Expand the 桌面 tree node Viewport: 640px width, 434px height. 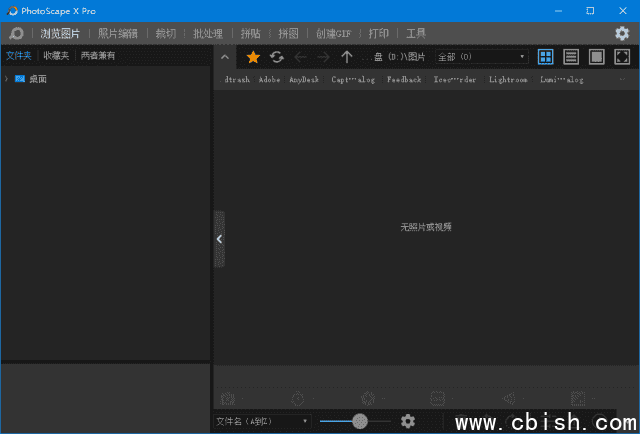(7, 79)
